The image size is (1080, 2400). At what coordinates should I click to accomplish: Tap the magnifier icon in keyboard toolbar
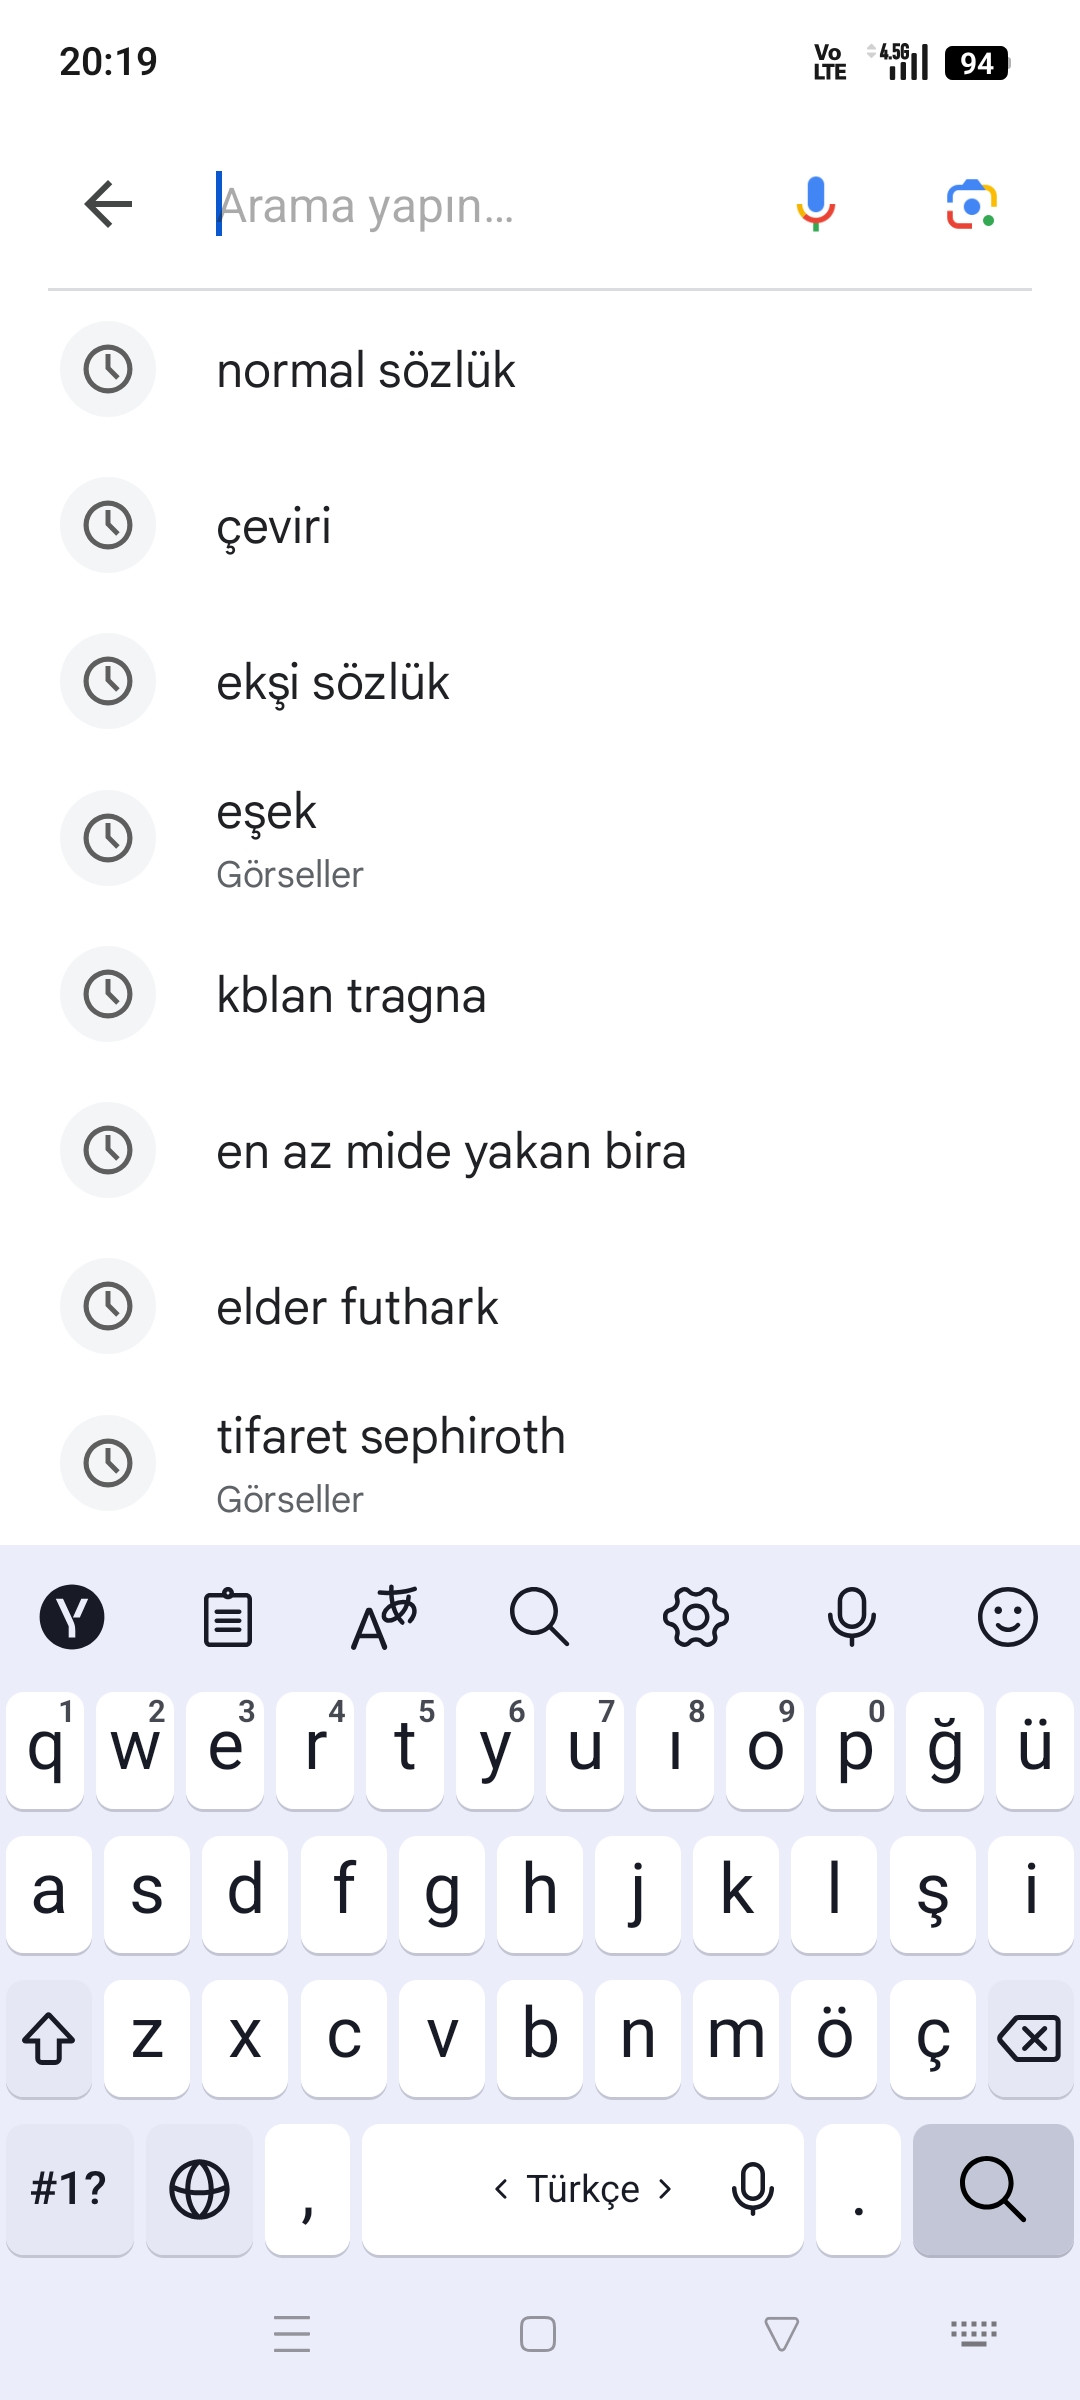[x=540, y=1617]
